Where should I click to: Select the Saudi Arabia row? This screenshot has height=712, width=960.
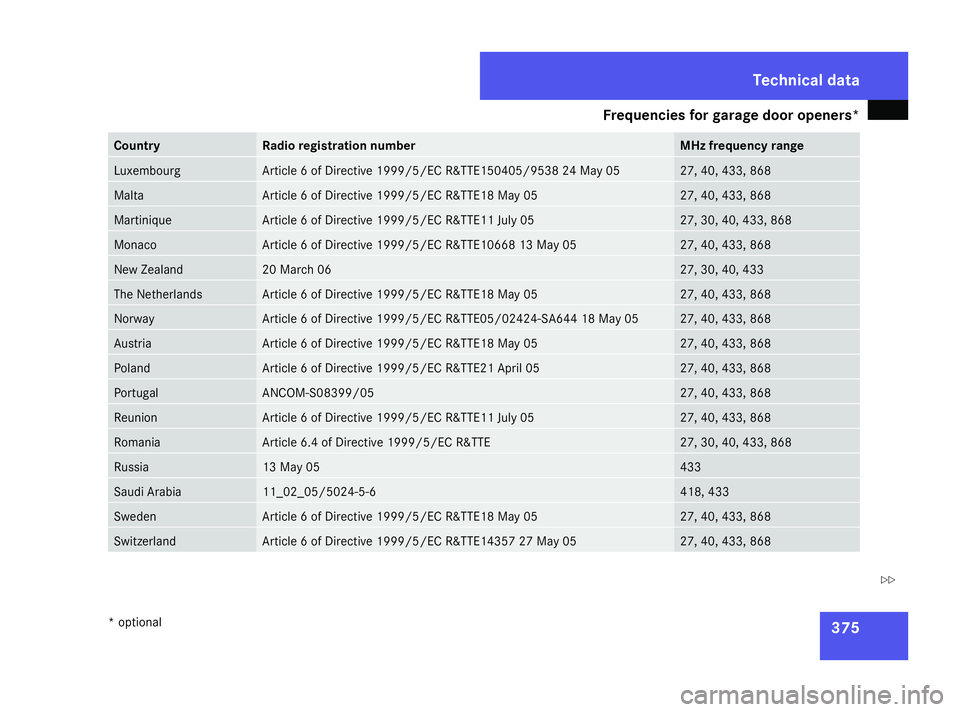coord(484,492)
